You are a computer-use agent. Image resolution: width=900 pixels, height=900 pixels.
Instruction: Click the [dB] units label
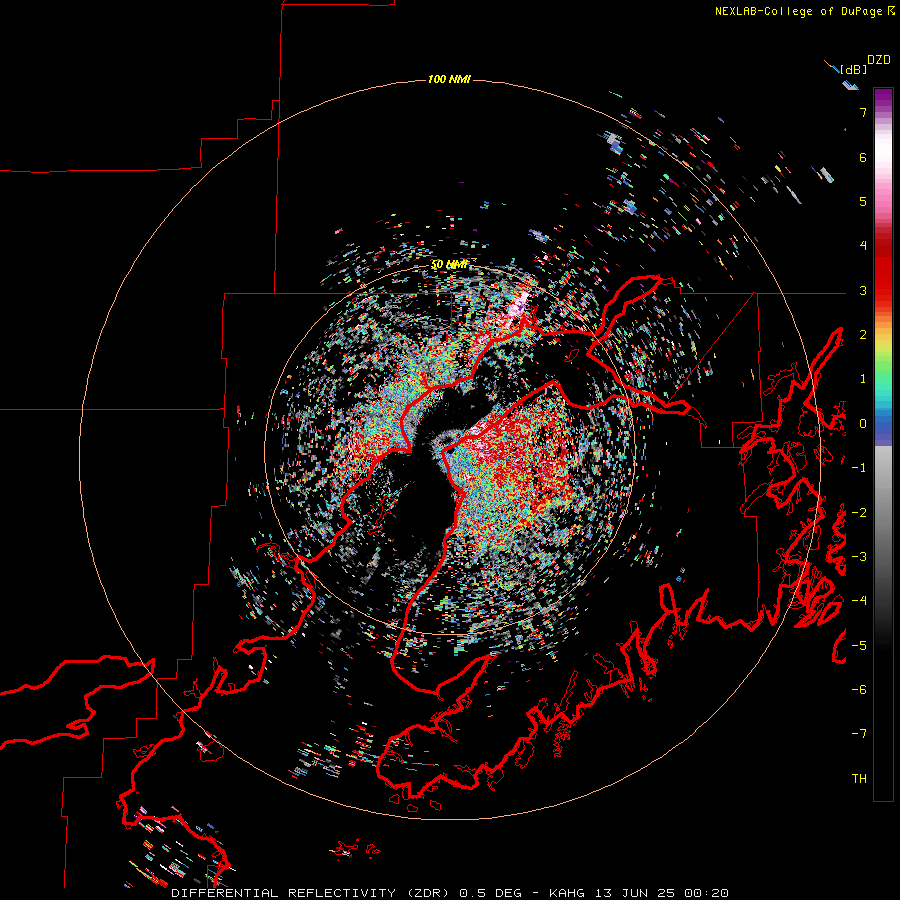click(x=853, y=70)
